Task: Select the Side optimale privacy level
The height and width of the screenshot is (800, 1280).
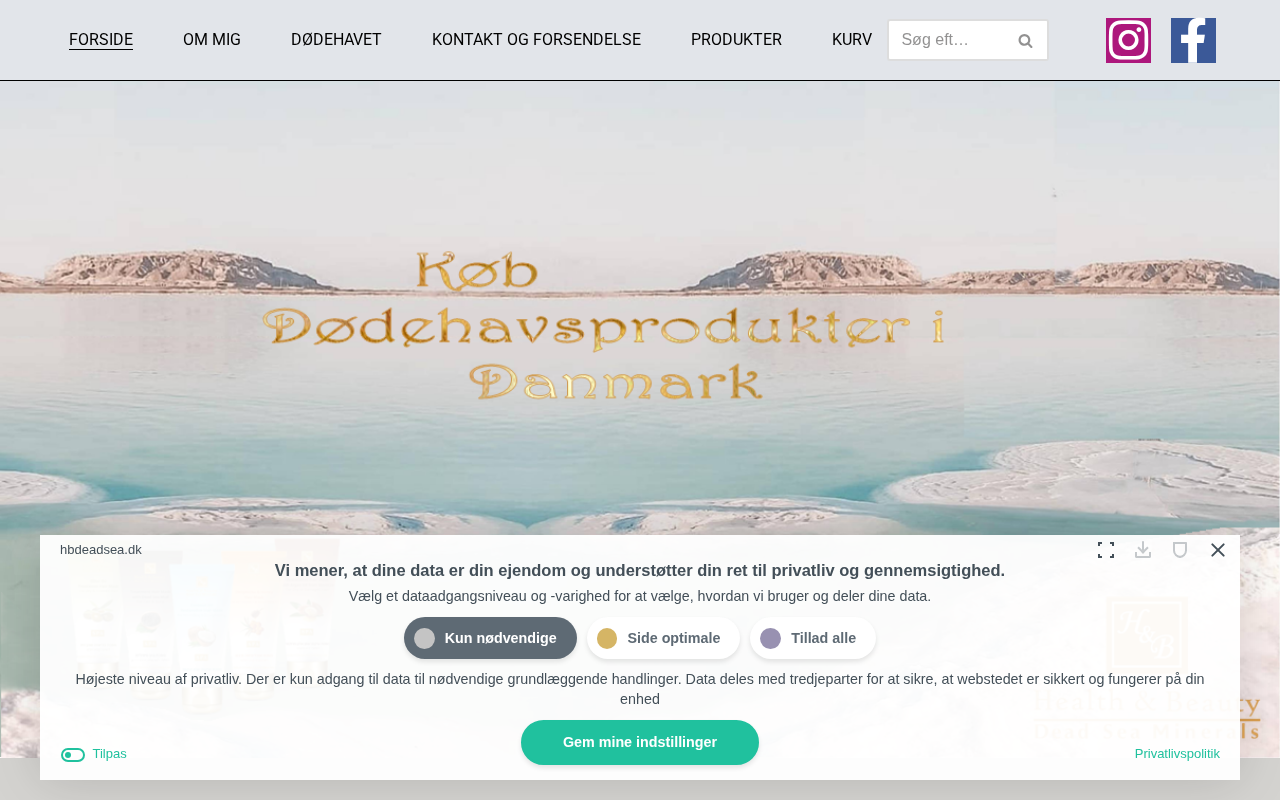Action: (663, 638)
